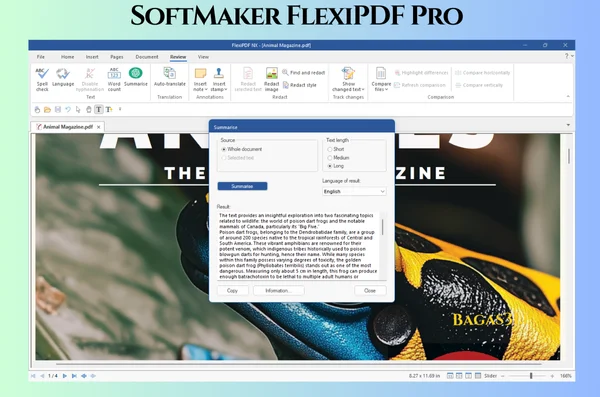Go back to previous view arrow
The height and width of the screenshot is (397, 600).
[x=84, y=376]
